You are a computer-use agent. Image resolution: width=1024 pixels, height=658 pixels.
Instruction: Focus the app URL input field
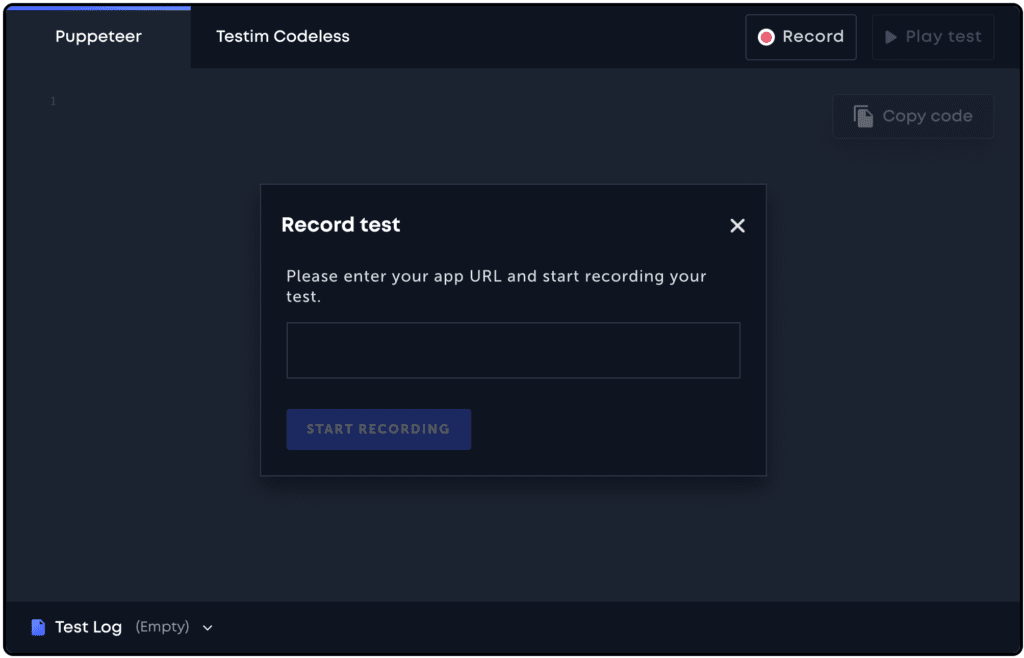coord(513,351)
